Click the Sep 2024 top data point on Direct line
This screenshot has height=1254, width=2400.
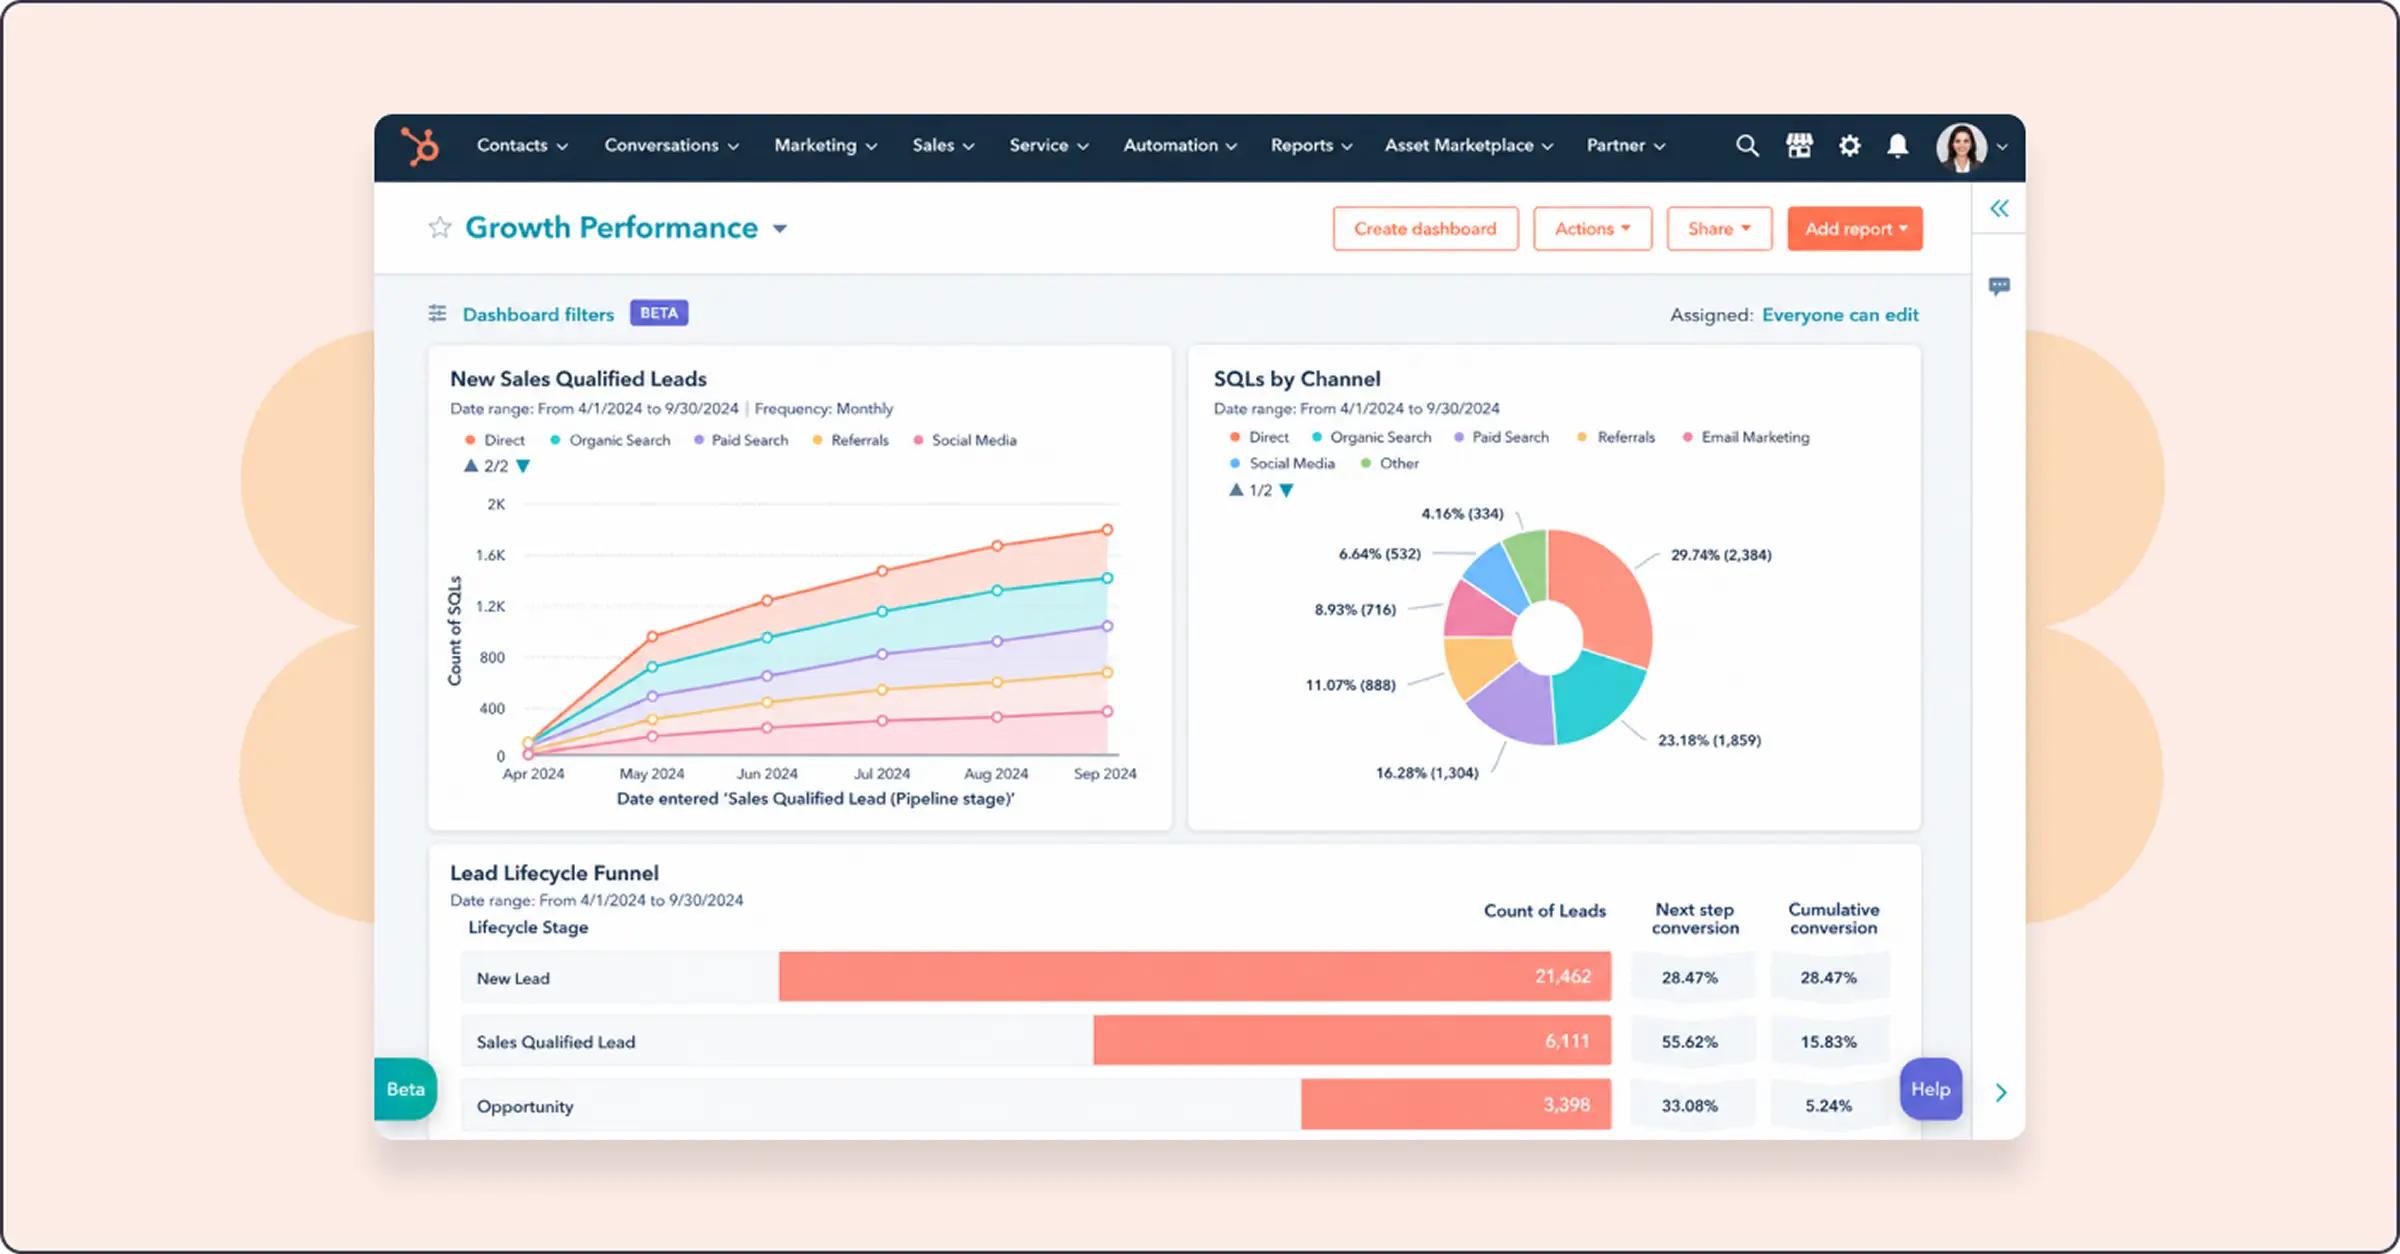(x=1107, y=530)
